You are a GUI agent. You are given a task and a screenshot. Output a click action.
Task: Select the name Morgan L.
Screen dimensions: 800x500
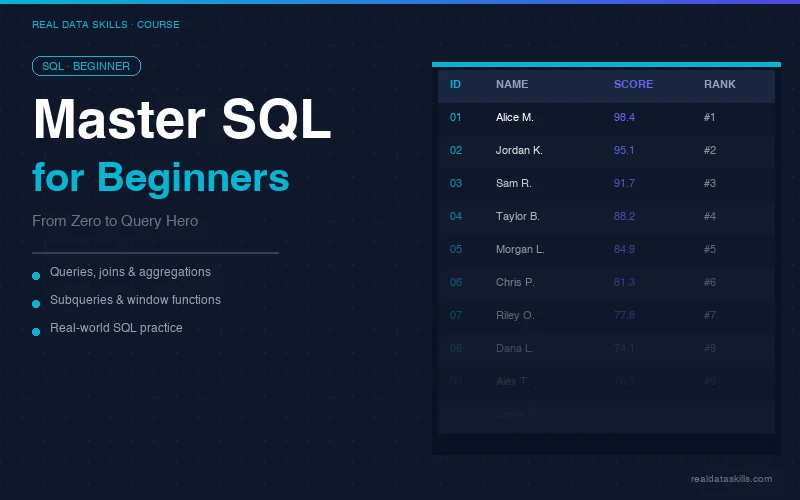(520, 249)
